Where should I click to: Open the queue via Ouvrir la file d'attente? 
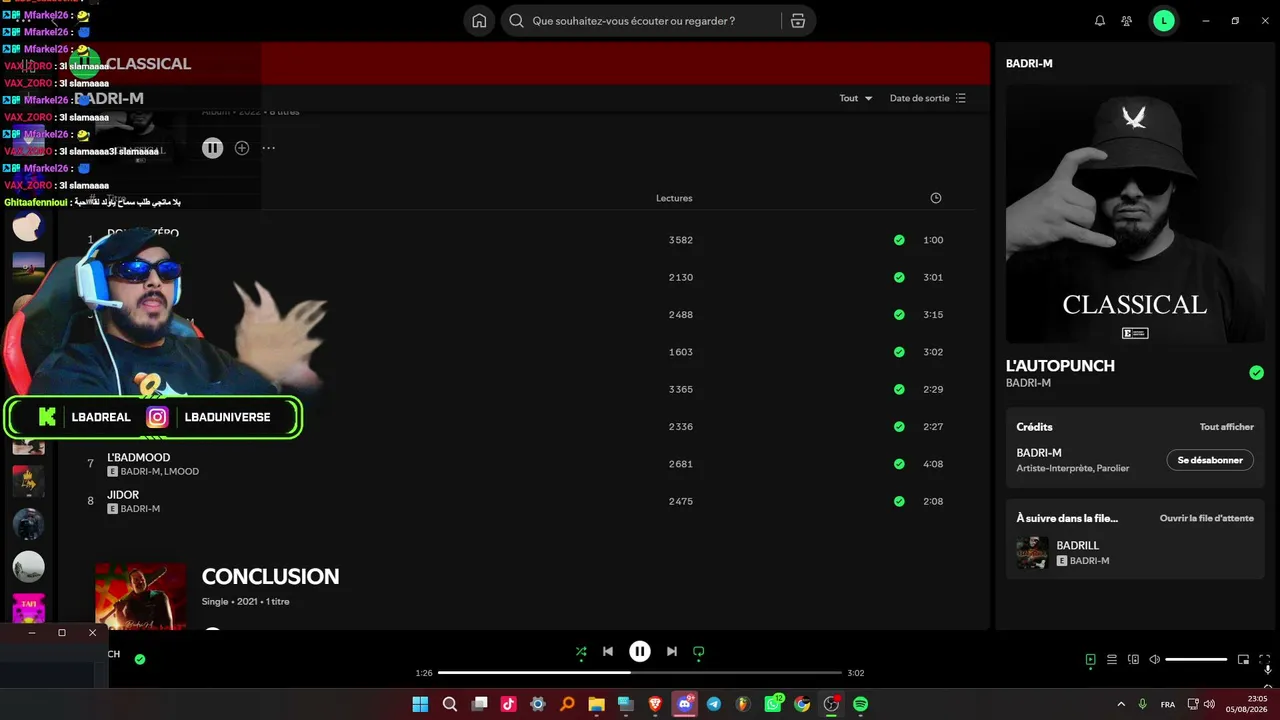pyautogui.click(x=1207, y=518)
